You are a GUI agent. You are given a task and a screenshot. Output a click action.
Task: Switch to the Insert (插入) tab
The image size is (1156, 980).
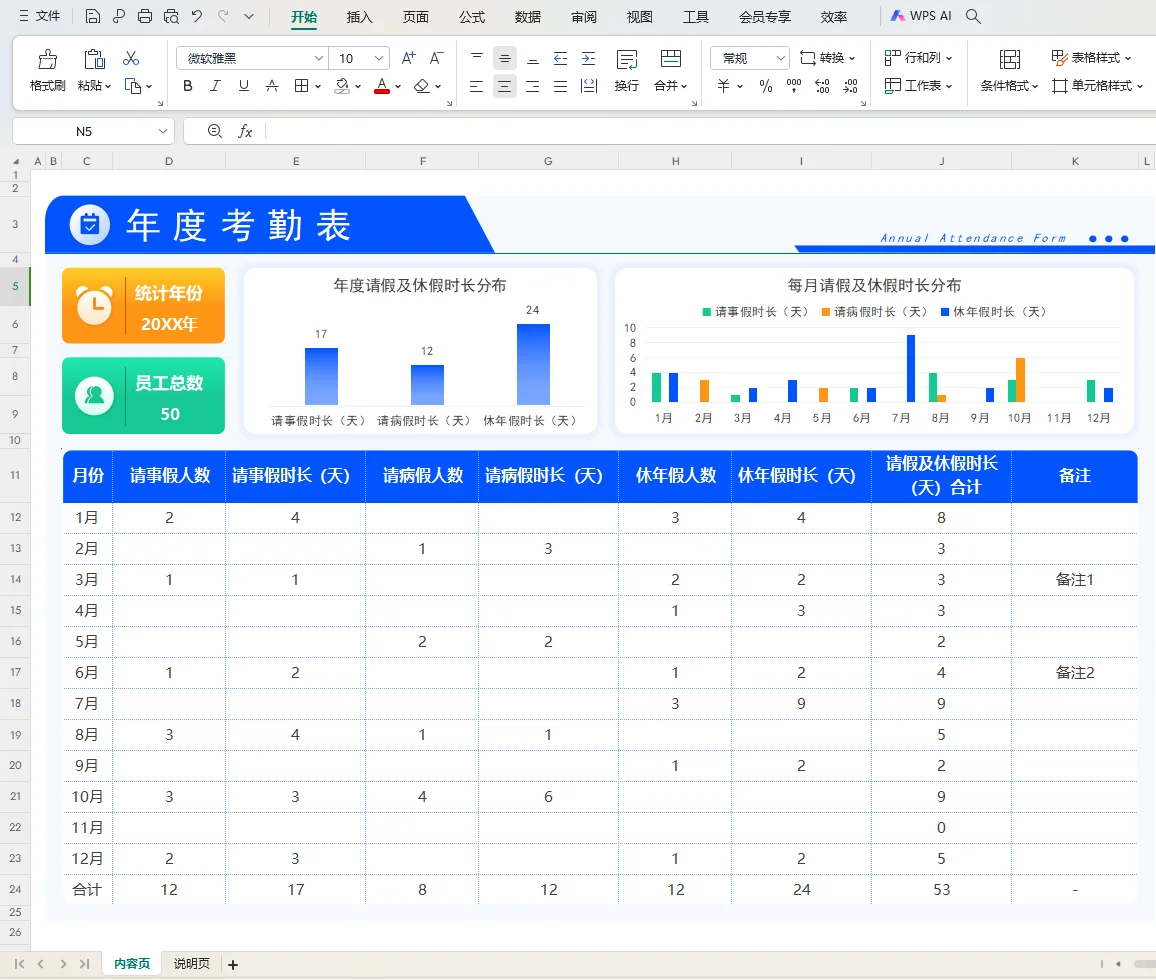tap(360, 17)
